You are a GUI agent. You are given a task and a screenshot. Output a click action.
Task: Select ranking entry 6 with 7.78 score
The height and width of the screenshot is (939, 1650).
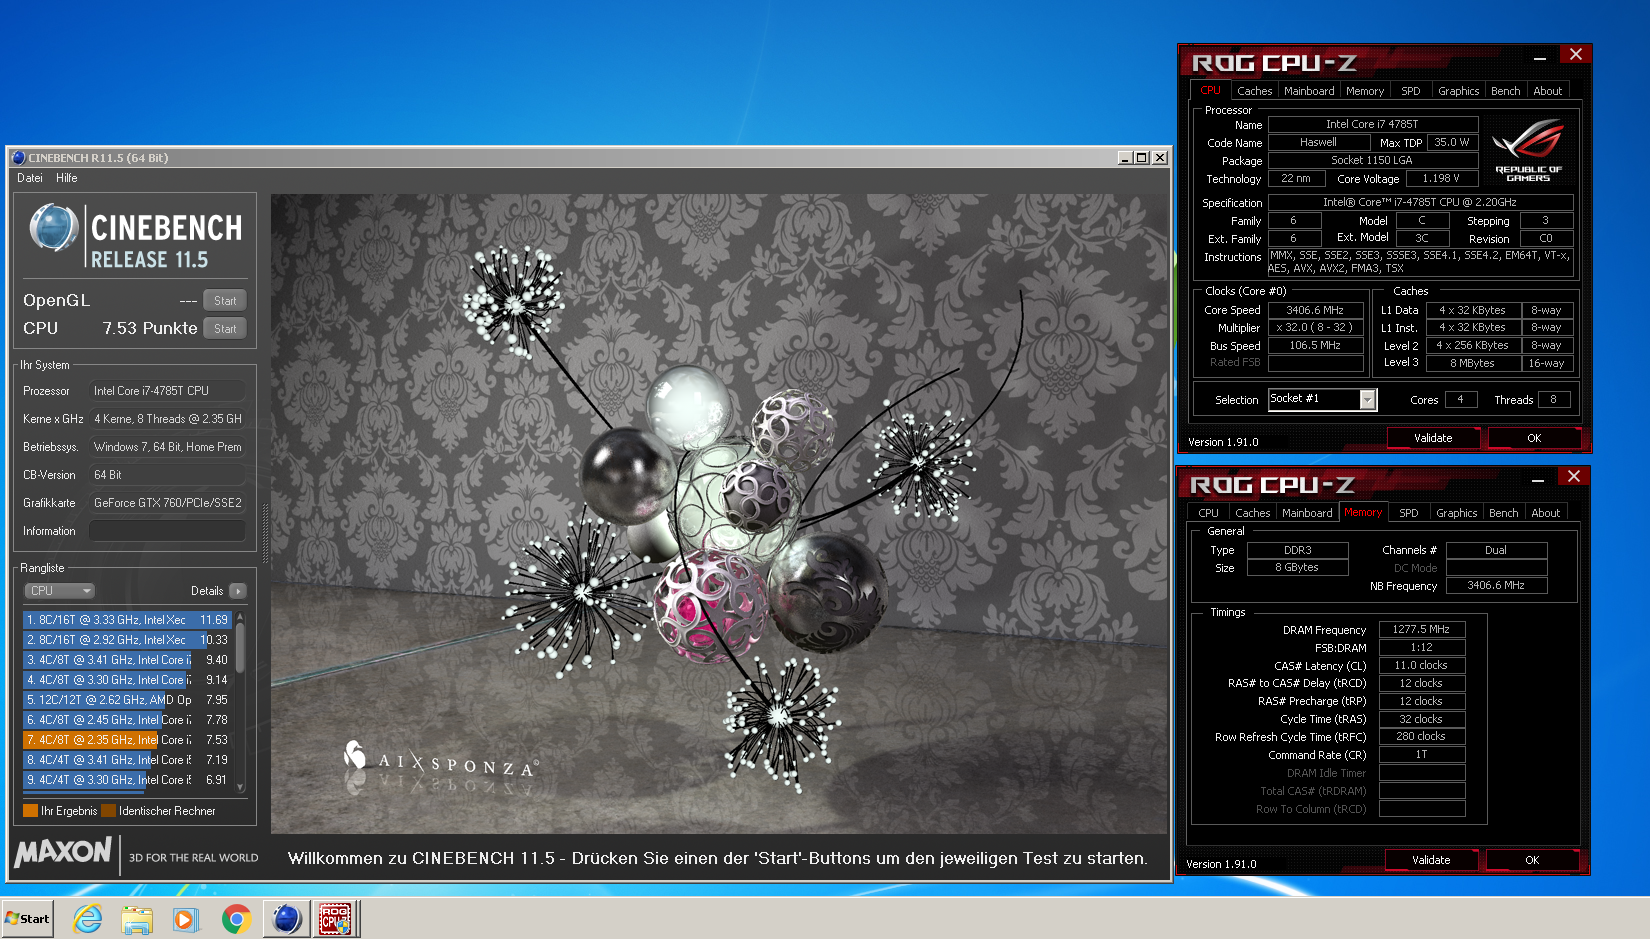coord(127,720)
